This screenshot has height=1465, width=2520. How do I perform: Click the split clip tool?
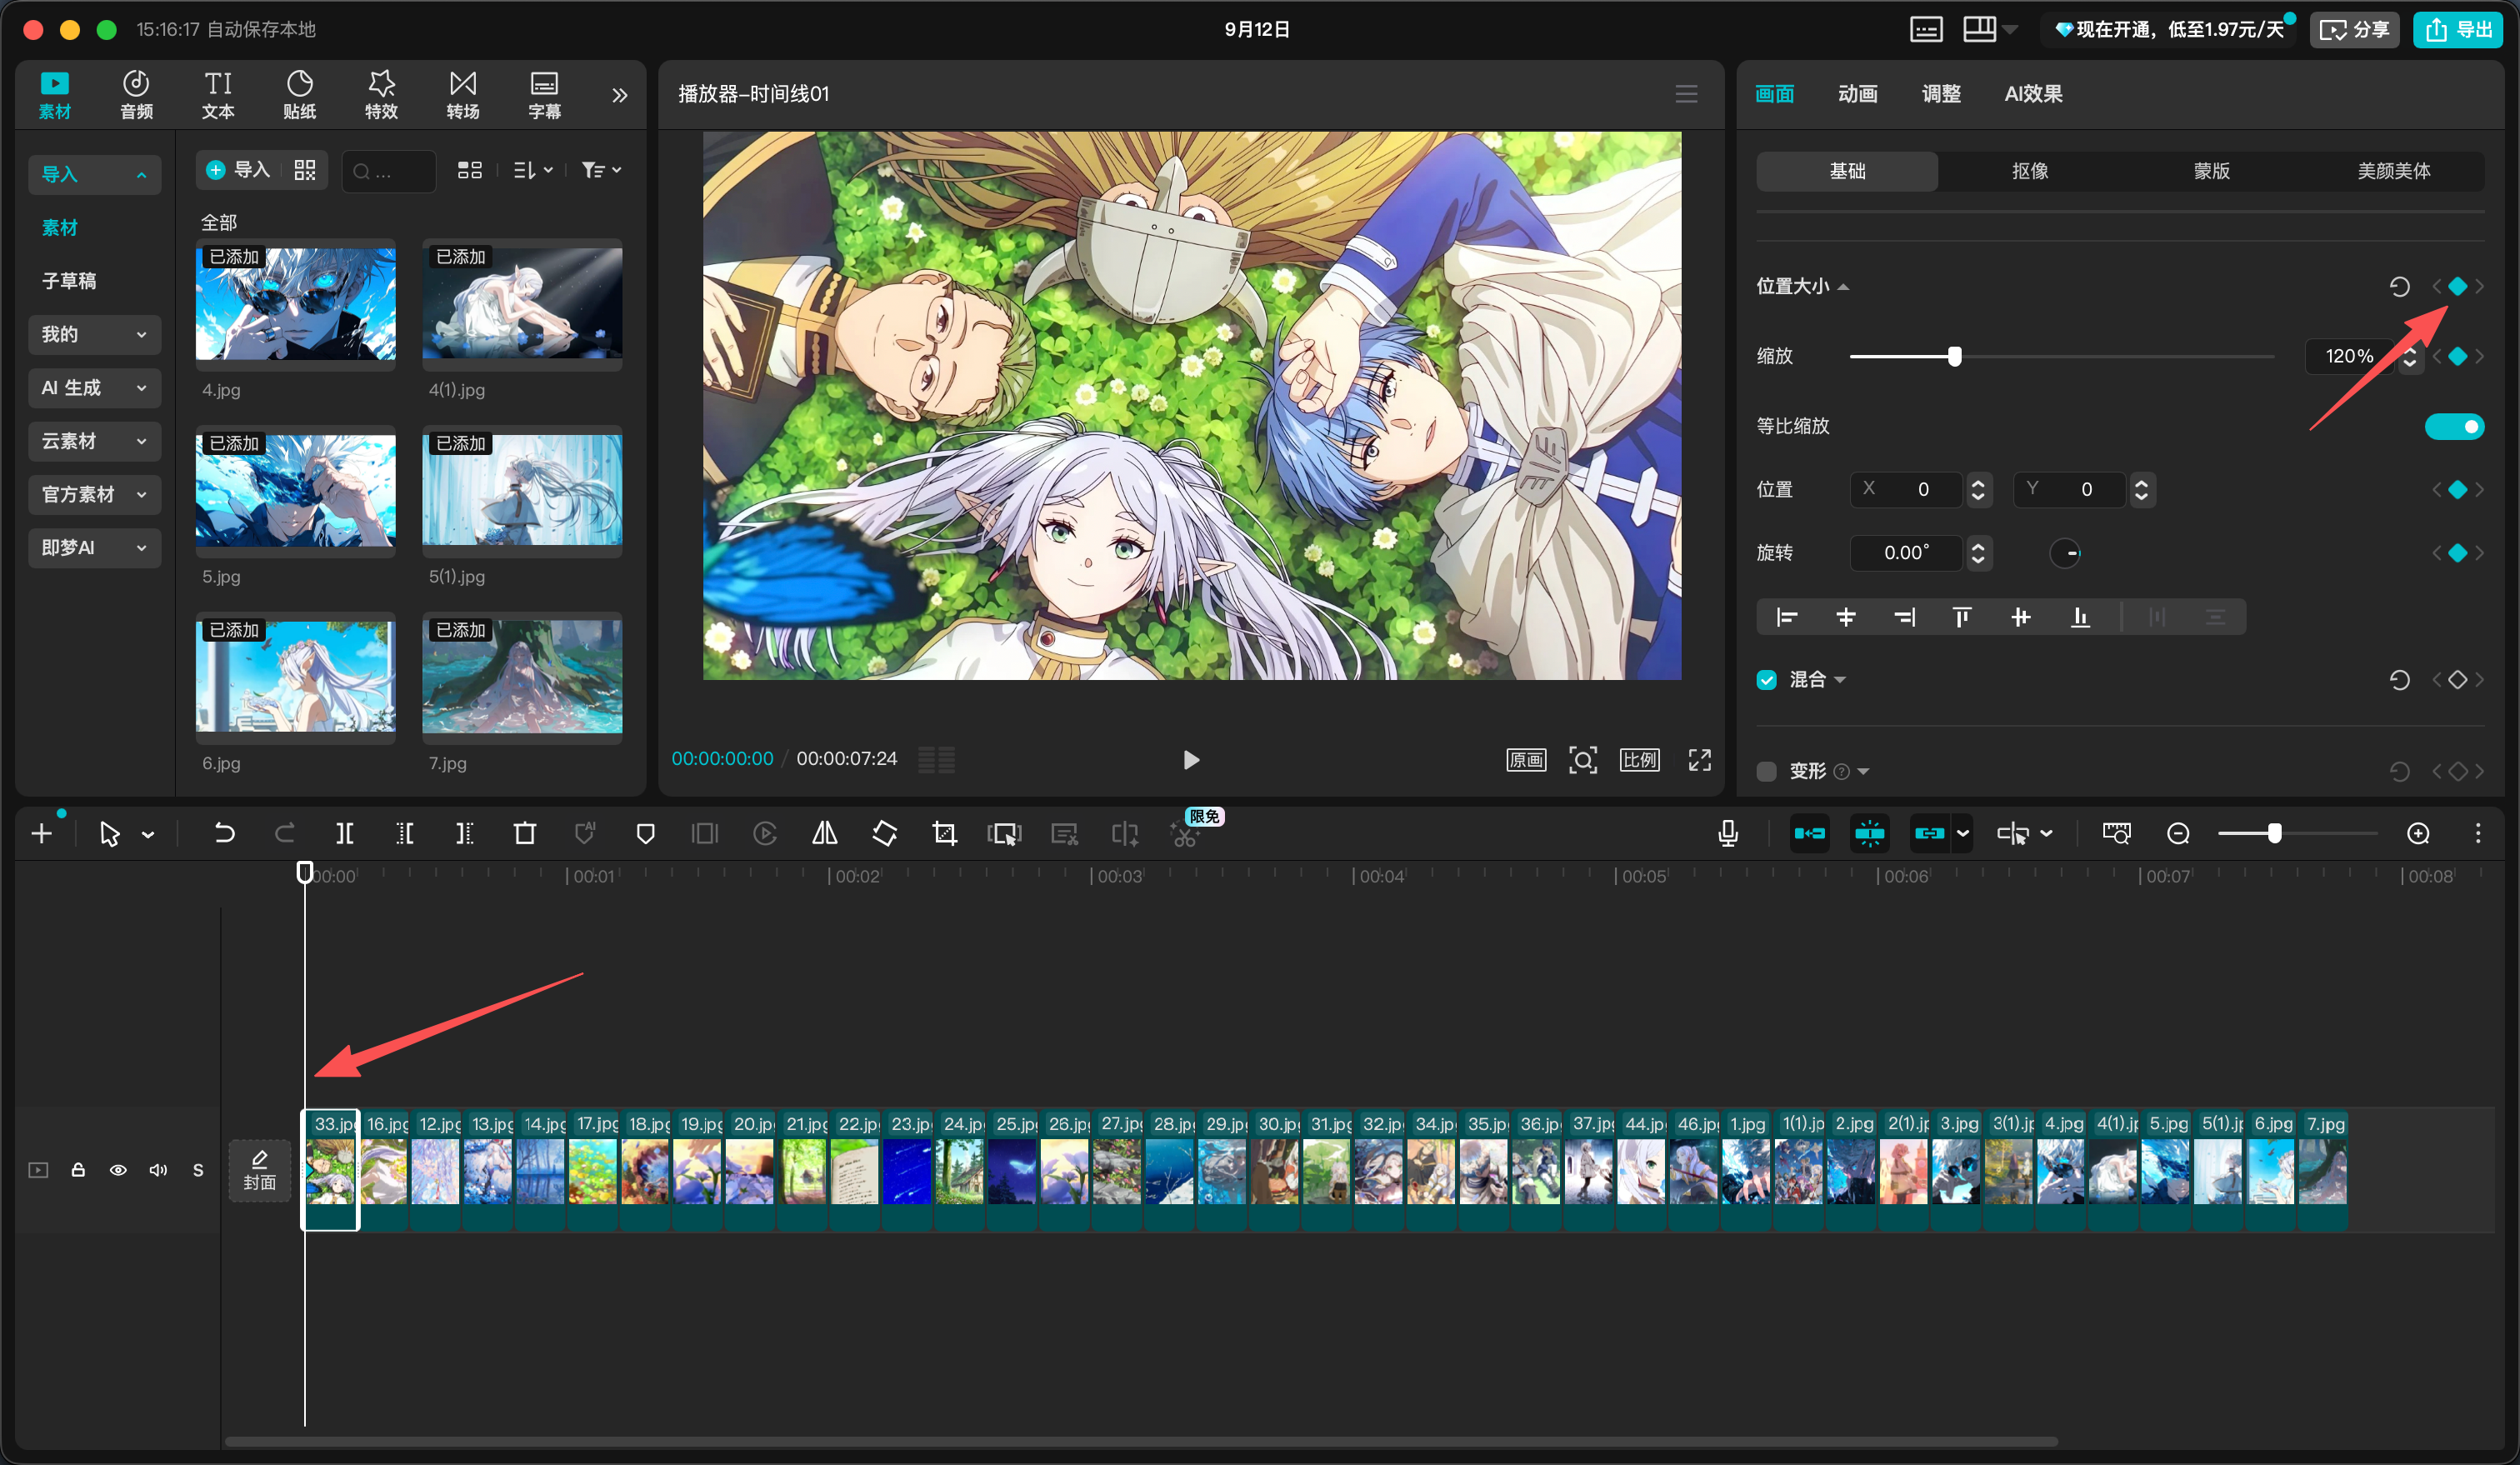tap(345, 833)
